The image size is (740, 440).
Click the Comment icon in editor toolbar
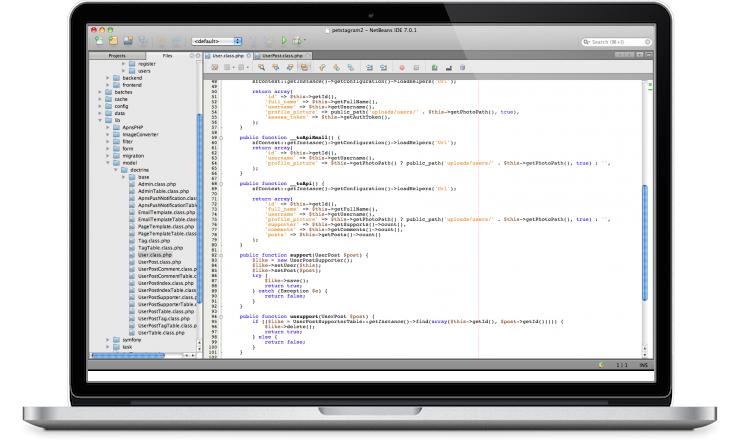click(435, 68)
